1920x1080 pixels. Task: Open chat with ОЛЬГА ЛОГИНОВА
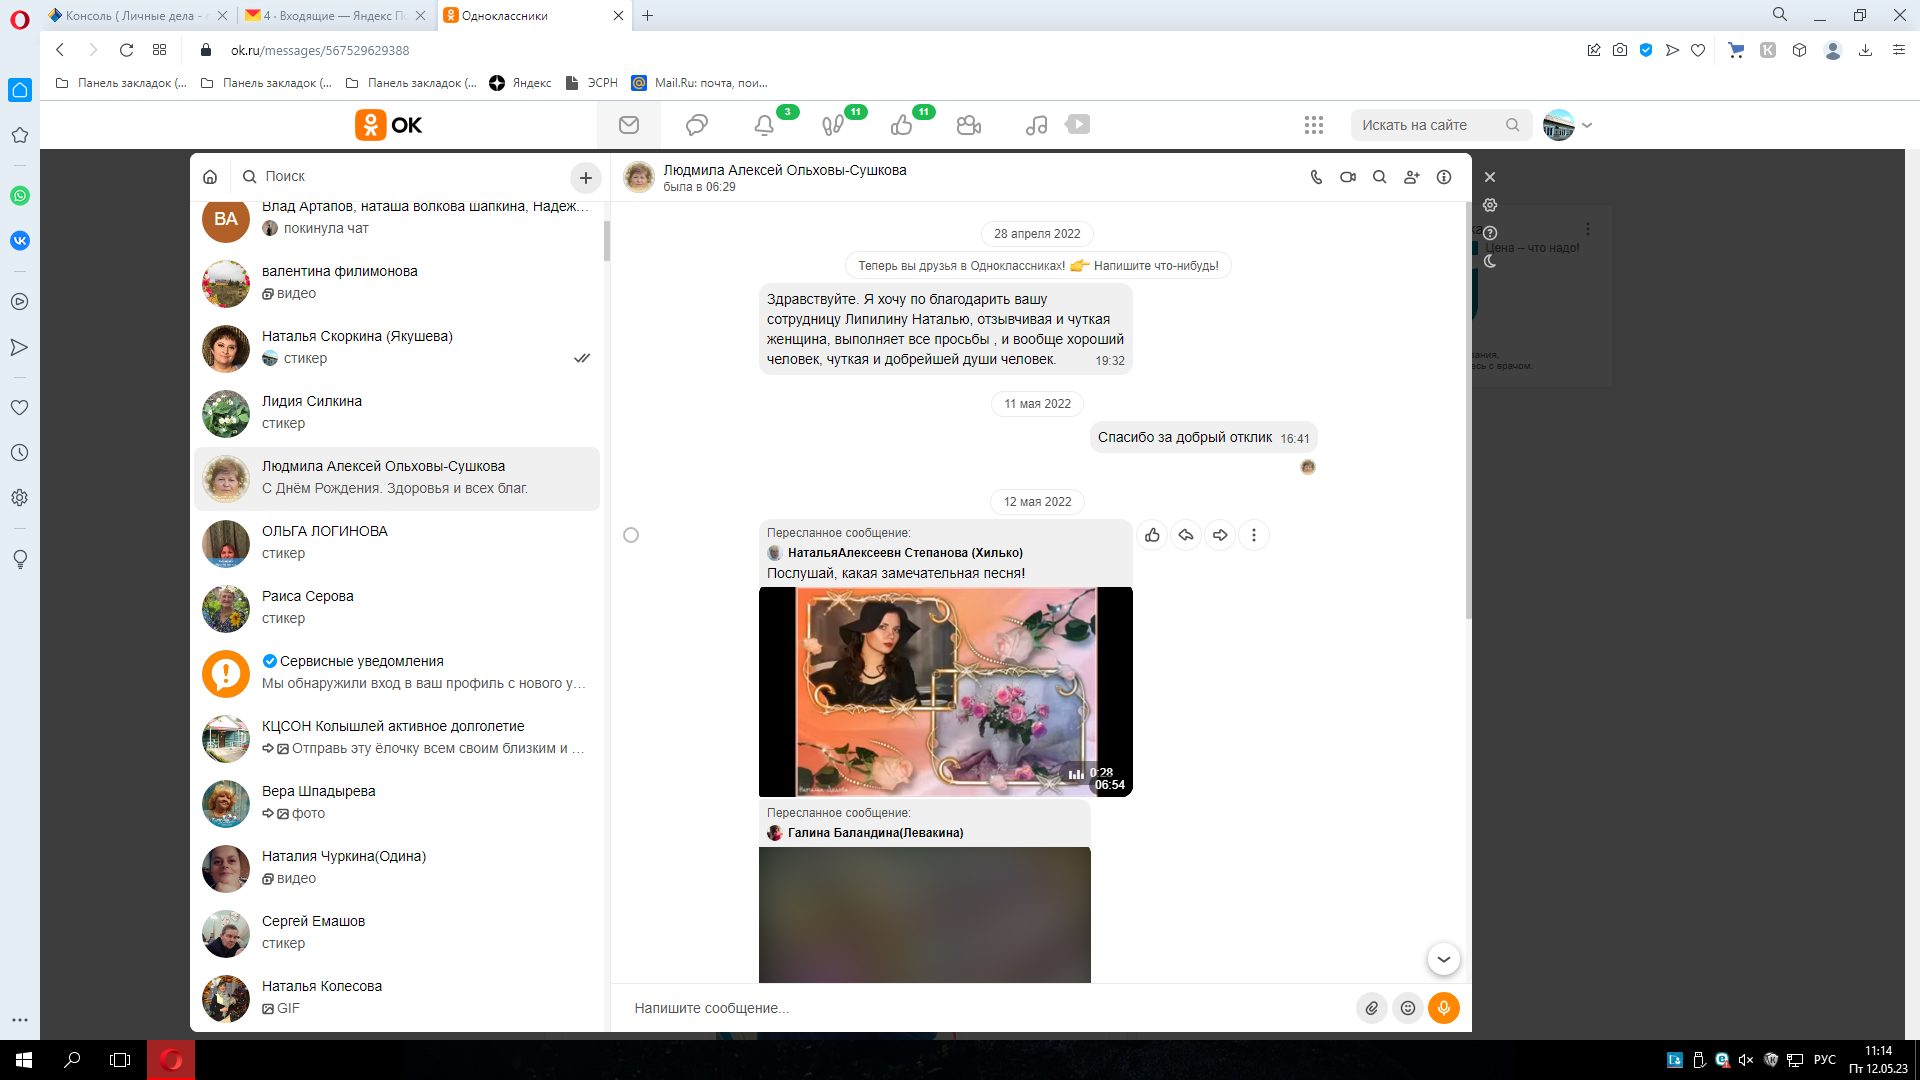(397, 543)
